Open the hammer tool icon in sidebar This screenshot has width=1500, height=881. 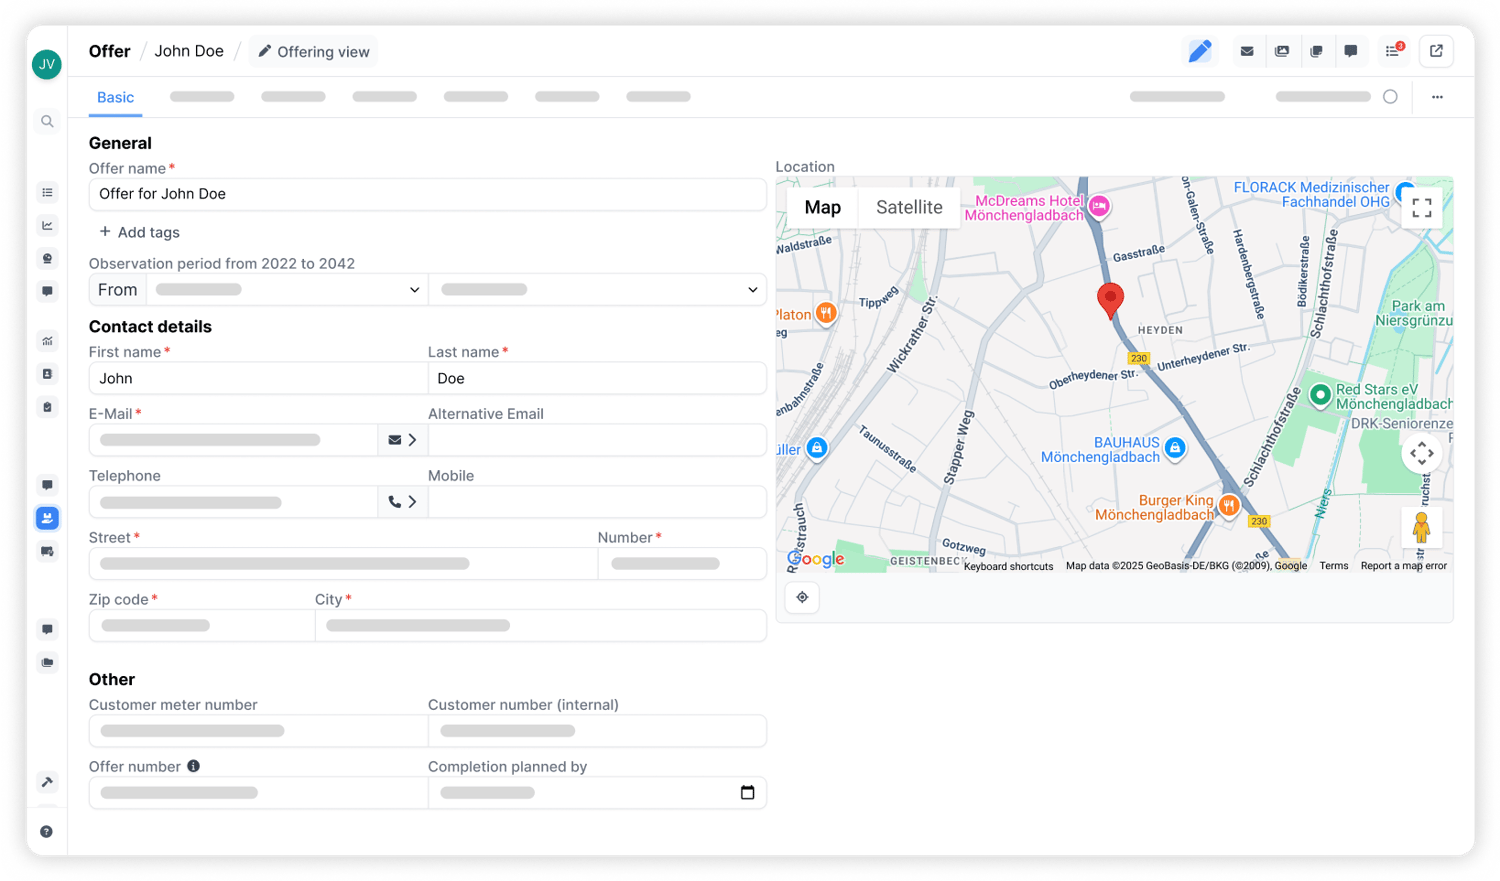[x=47, y=782]
